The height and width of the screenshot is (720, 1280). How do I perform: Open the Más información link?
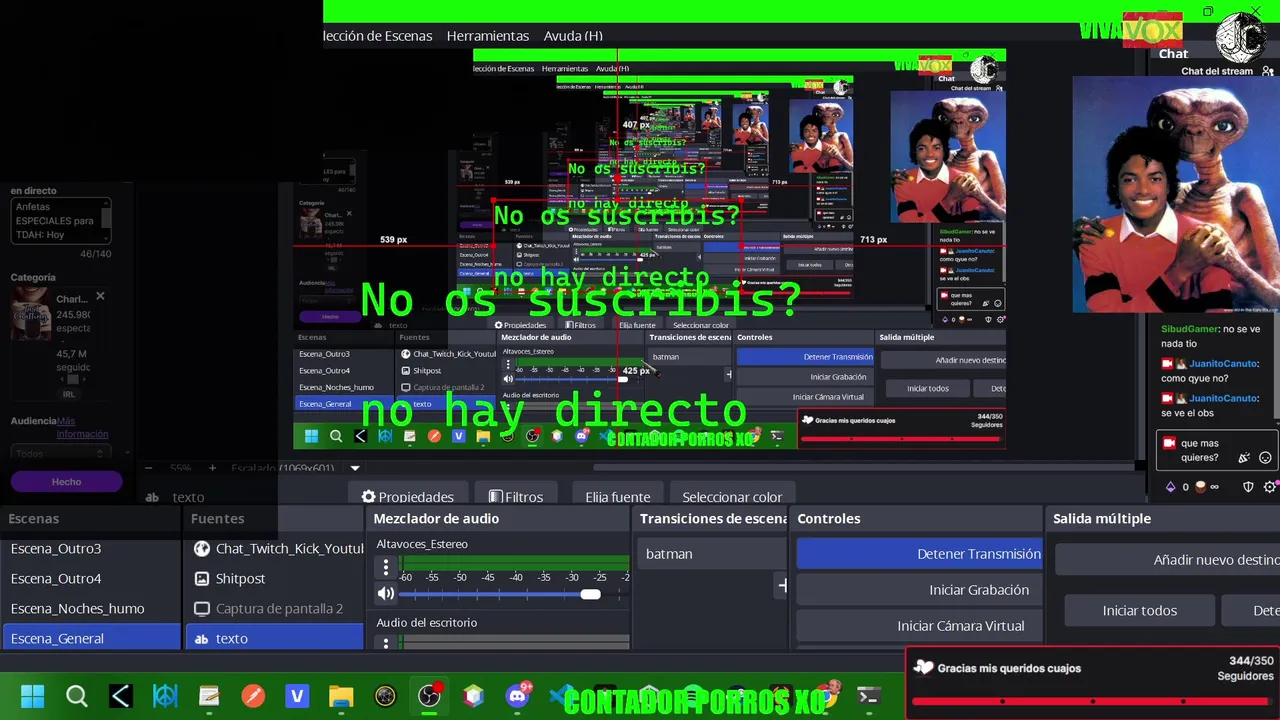(82, 428)
